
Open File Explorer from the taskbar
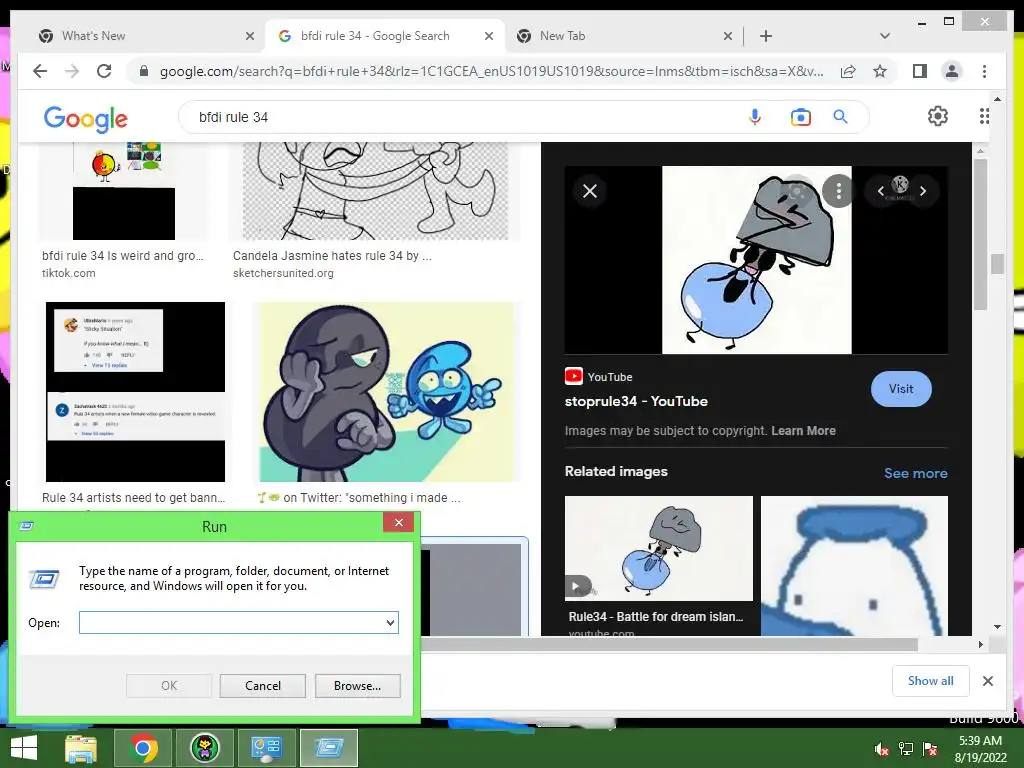[81, 748]
